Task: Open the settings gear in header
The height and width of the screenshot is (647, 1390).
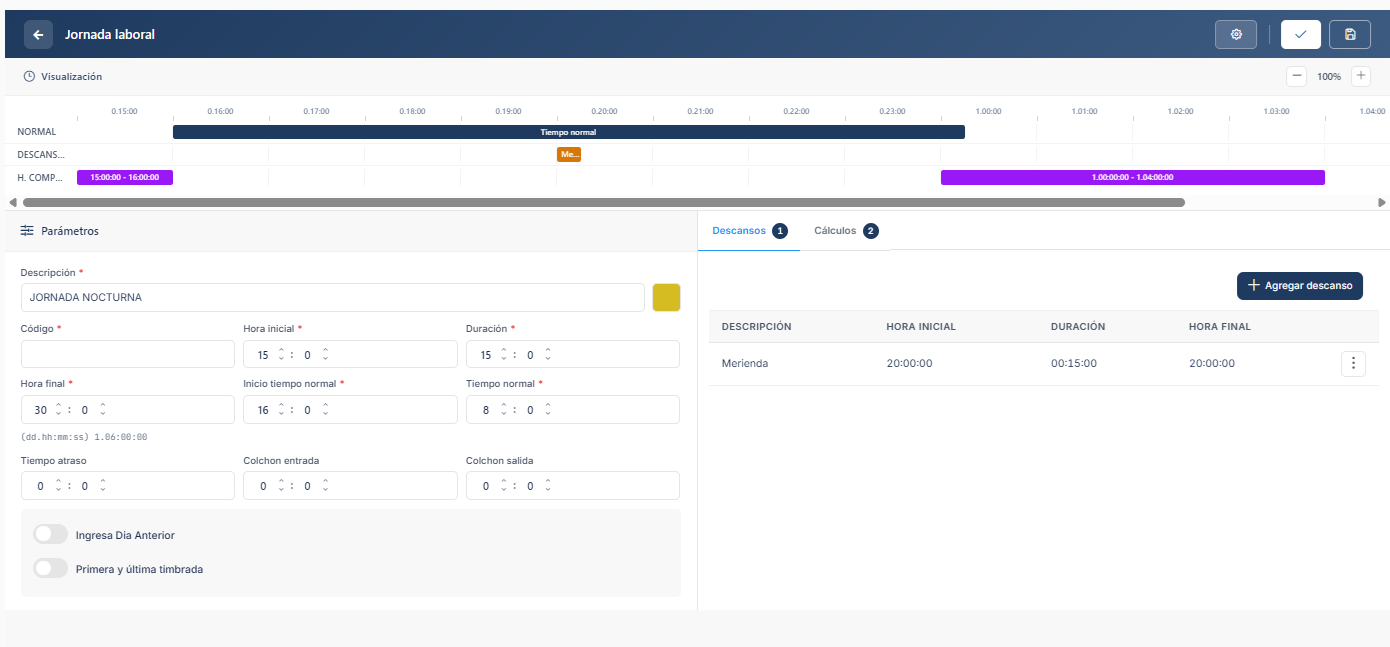Action: (1236, 35)
